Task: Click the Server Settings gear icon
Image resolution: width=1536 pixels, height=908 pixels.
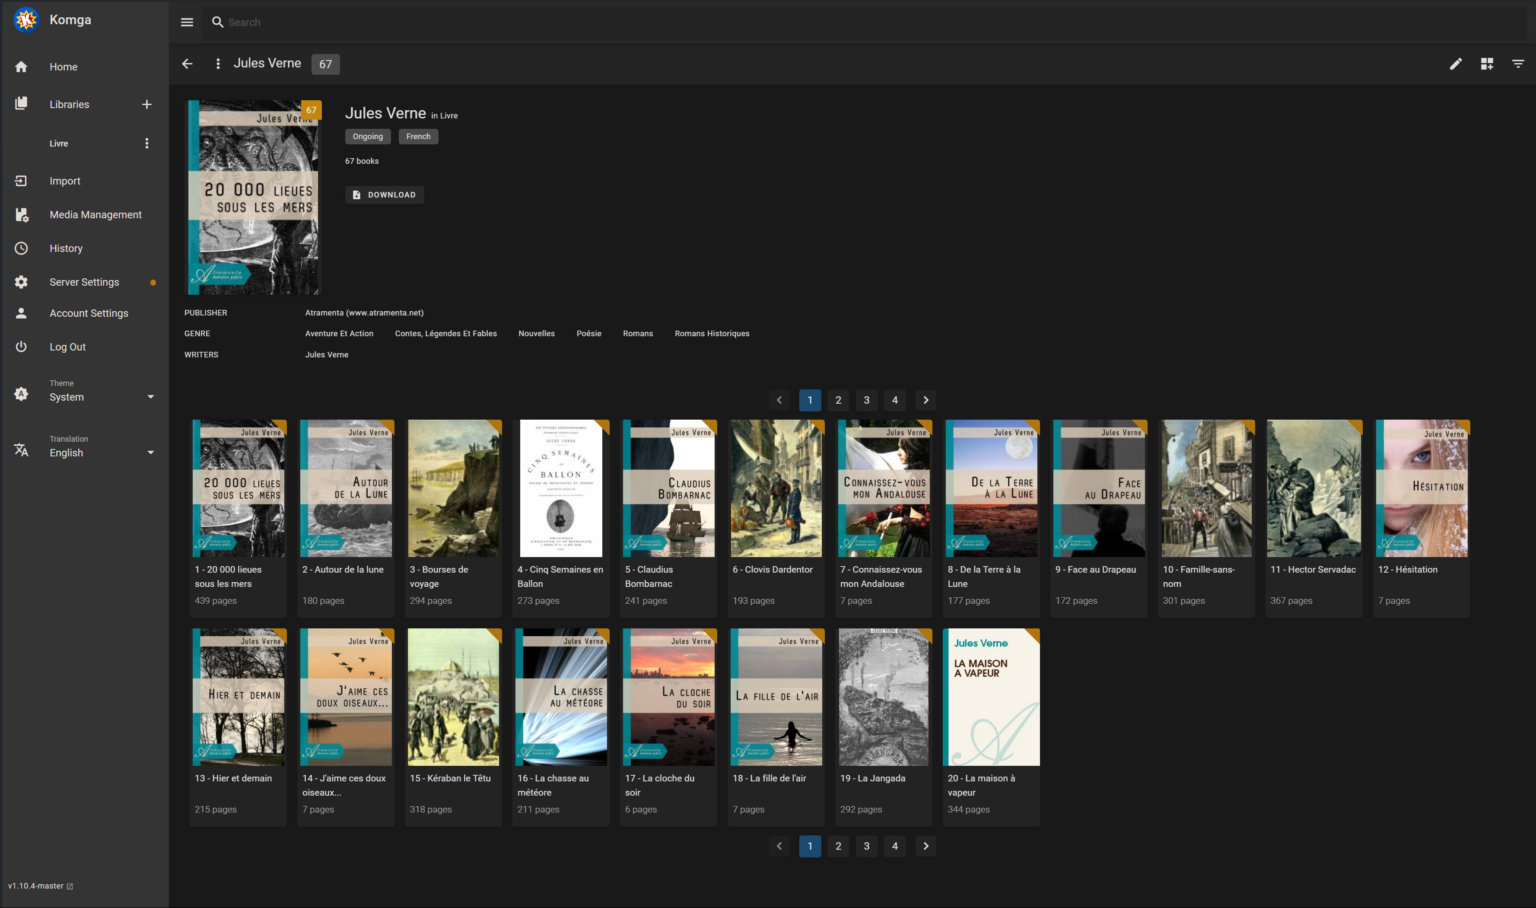Action: (x=21, y=281)
